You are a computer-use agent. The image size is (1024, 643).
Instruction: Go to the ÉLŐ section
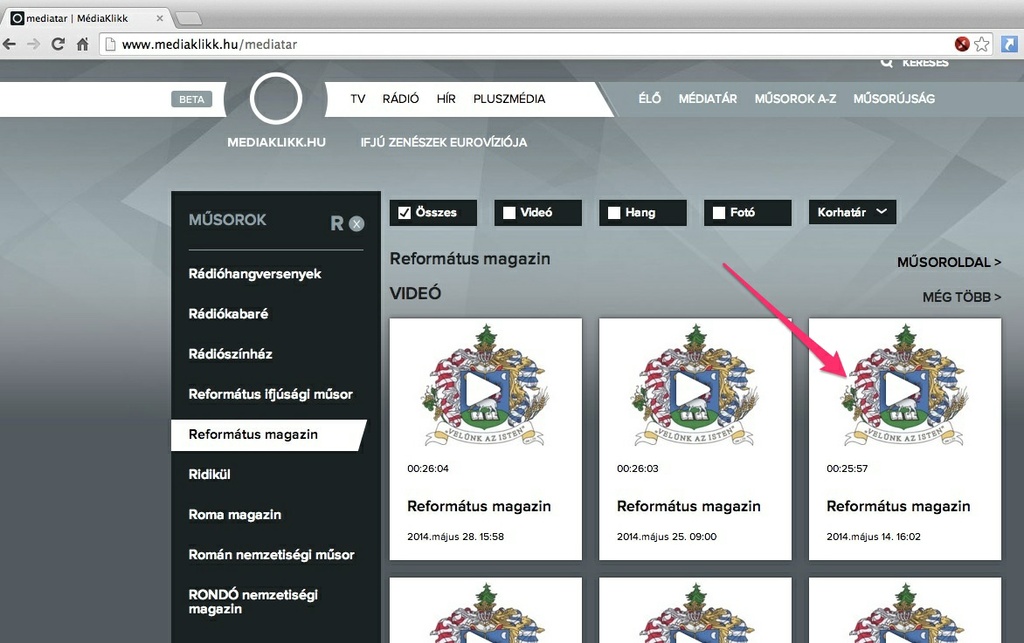pyautogui.click(x=650, y=99)
